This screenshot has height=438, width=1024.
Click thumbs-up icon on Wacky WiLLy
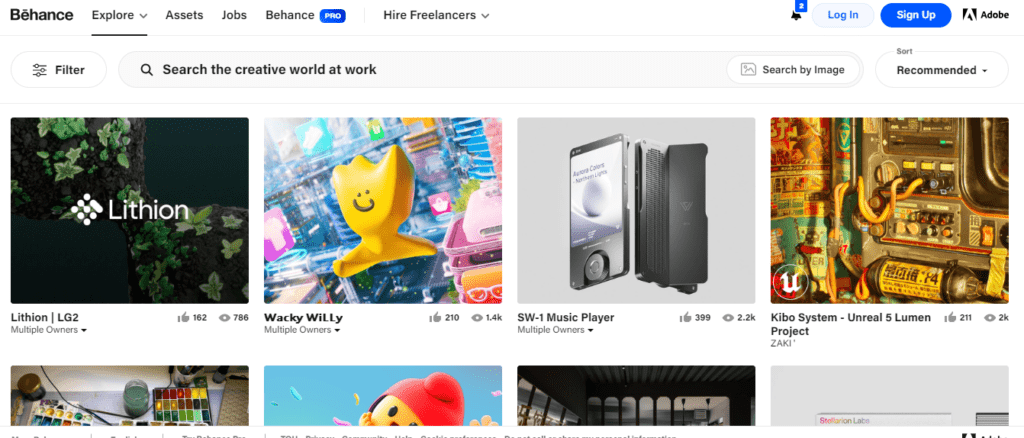click(x=436, y=318)
